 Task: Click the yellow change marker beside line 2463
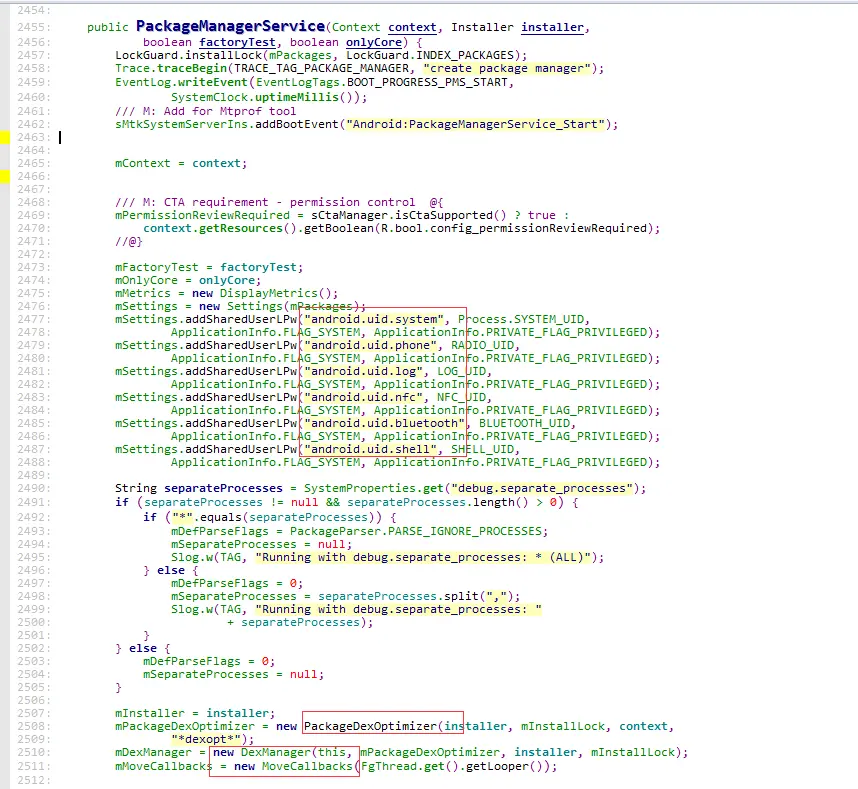(5, 137)
